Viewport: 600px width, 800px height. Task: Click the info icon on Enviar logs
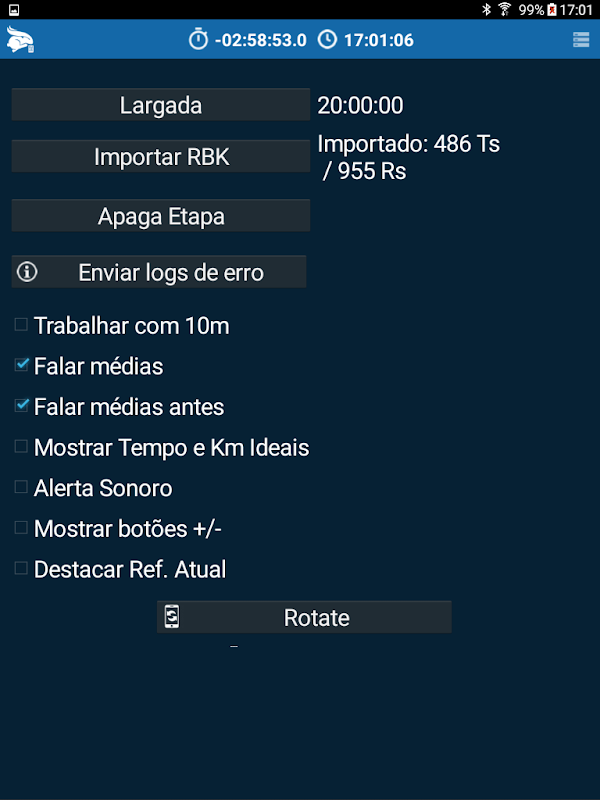click(28, 272)
